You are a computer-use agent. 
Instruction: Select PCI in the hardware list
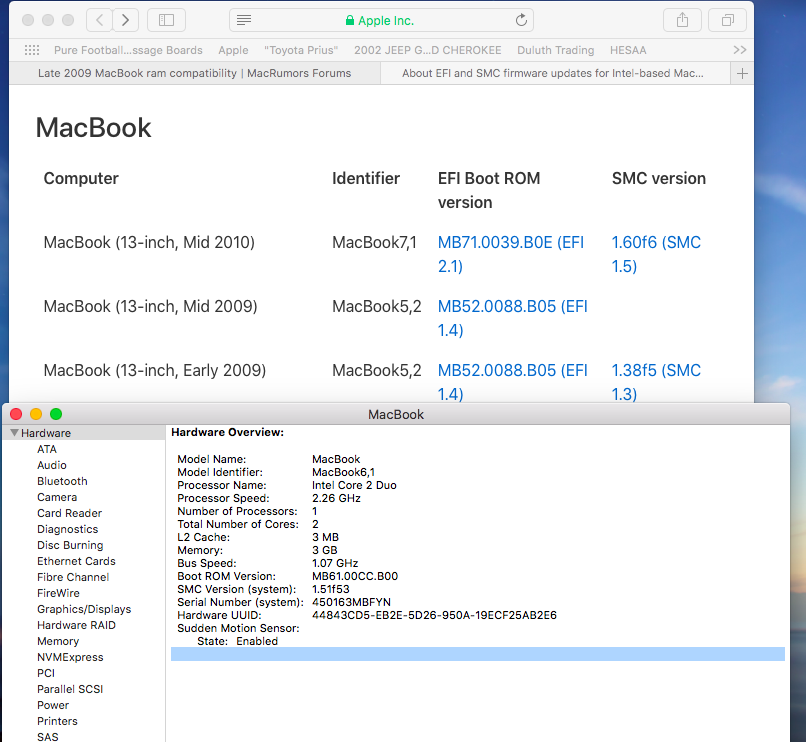click(46, 673)
